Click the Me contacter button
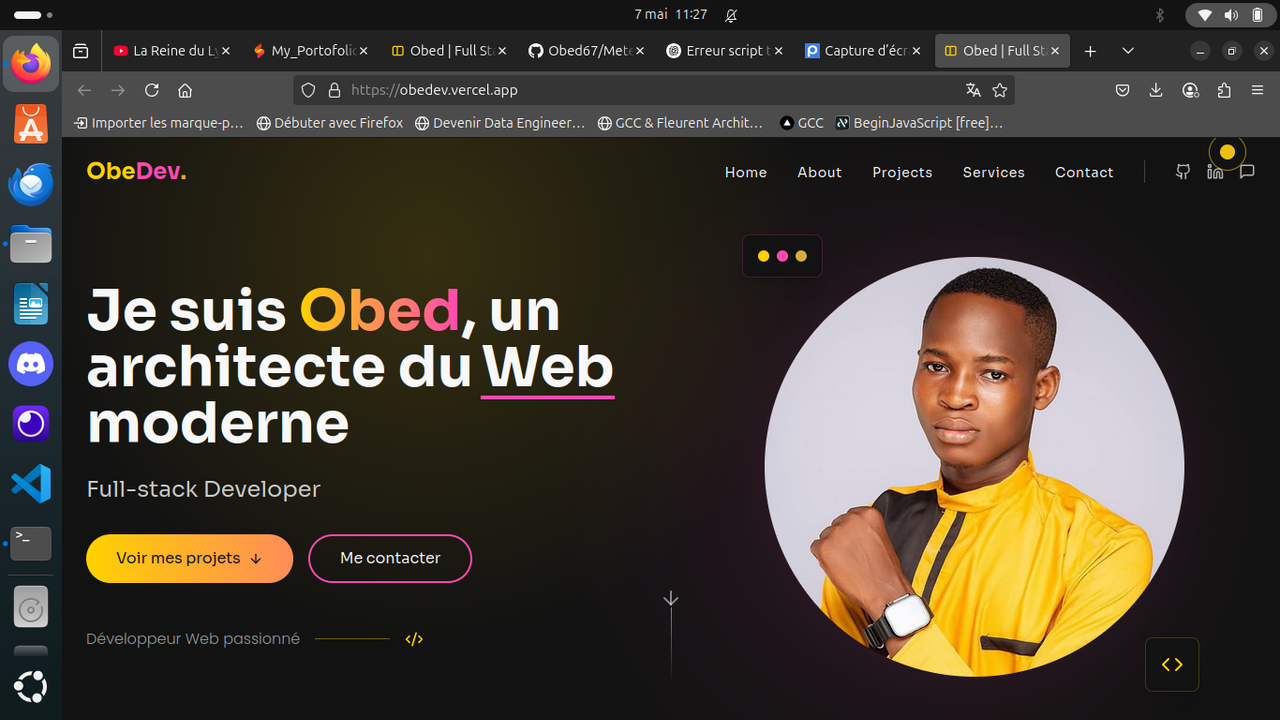Viewport: 1280px width, 720px height. click(x=390, y=558)
